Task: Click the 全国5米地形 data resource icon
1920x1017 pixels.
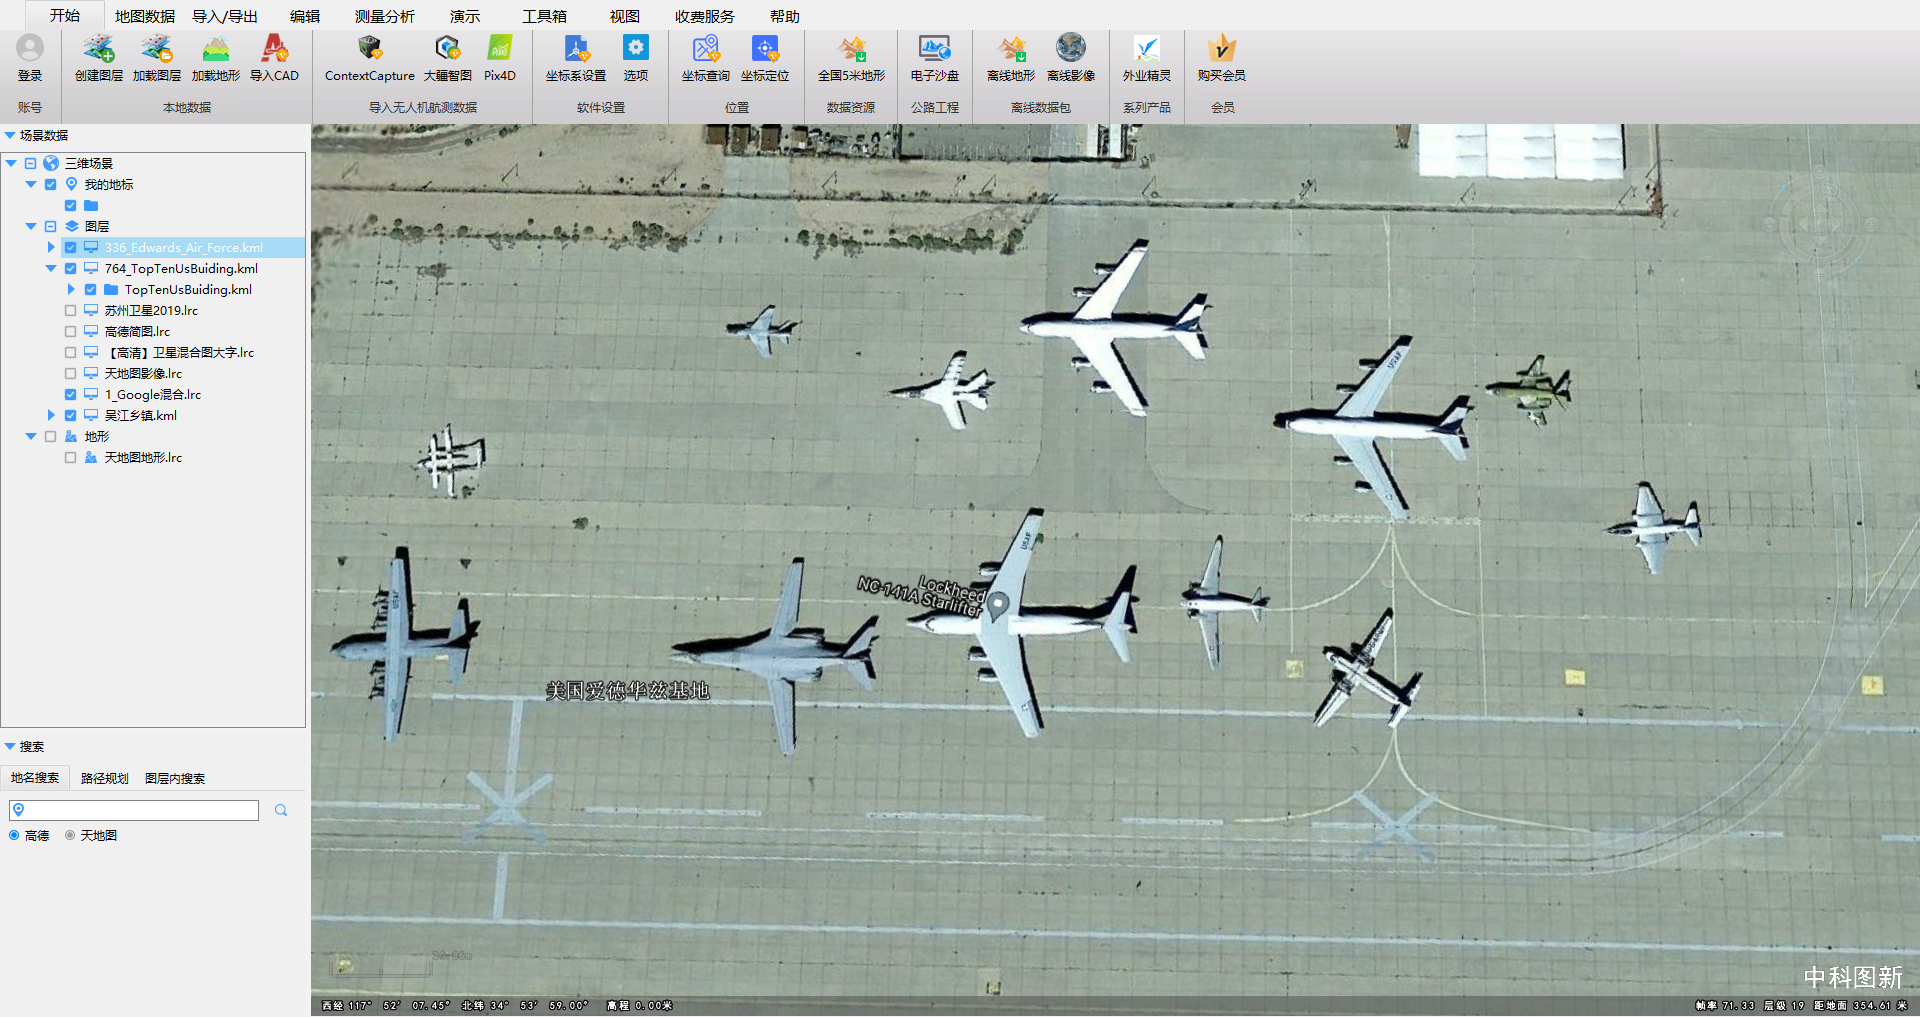Action: 852,48
